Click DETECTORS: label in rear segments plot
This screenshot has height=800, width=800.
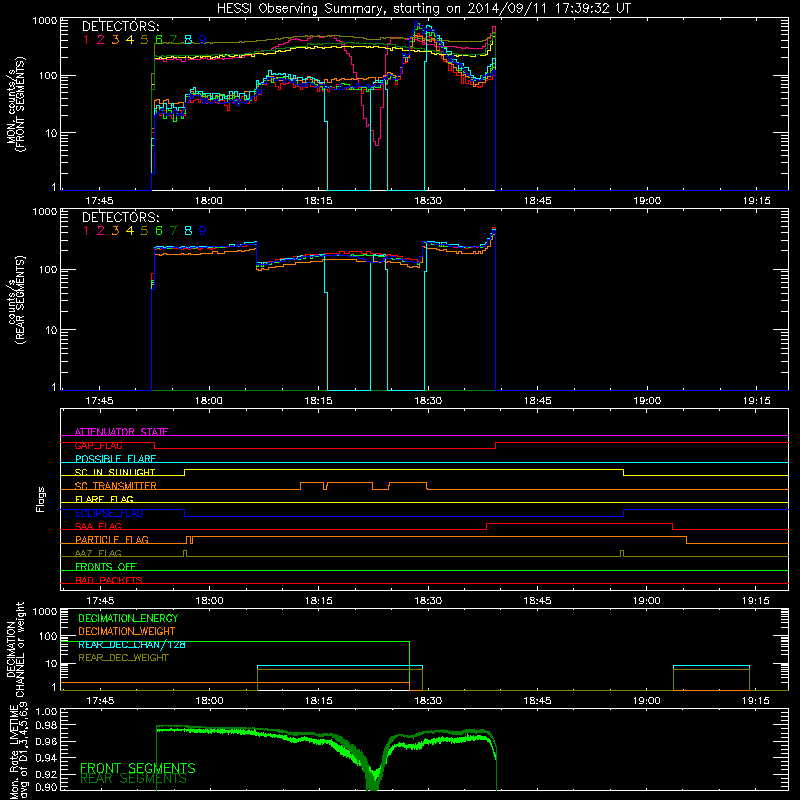120,217
